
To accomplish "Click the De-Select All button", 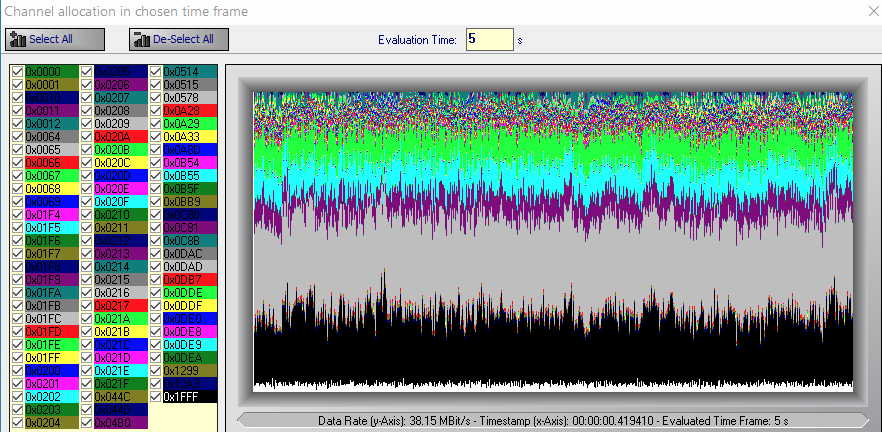I will point(180,39).
